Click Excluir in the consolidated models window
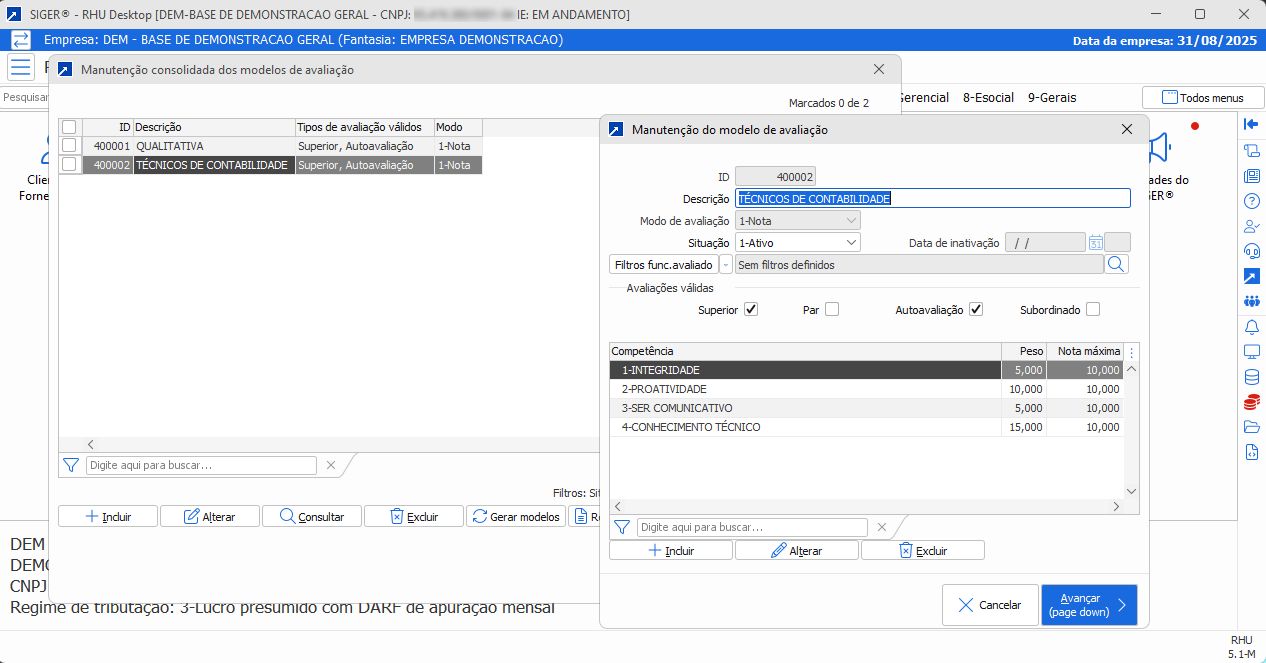 point(414,516)
